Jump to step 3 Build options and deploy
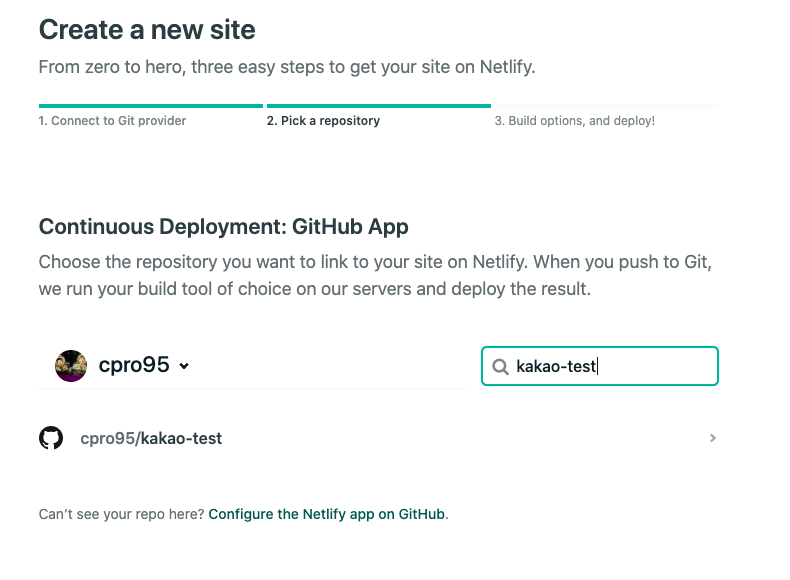 (575, 121)
